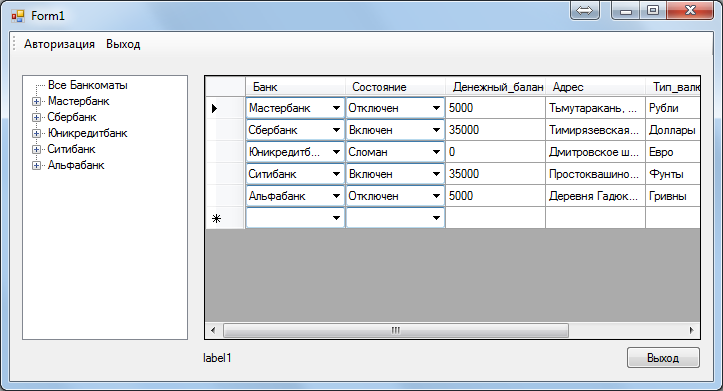Screen dimensions: 723x391
Task: Open Отключен state dropdown in Мастербанк row
Action: click(x=436, y=108)
